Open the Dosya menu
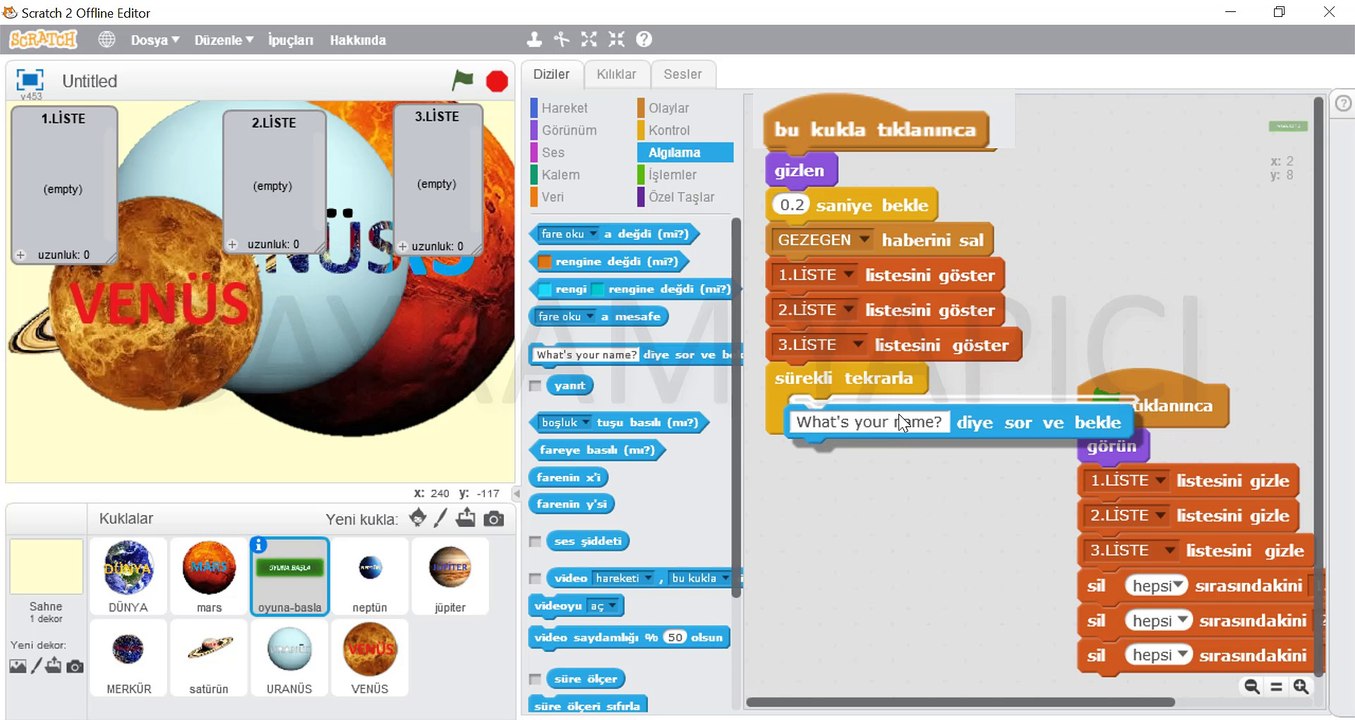This screenshot has height=720, width=1355. point(155,40)
